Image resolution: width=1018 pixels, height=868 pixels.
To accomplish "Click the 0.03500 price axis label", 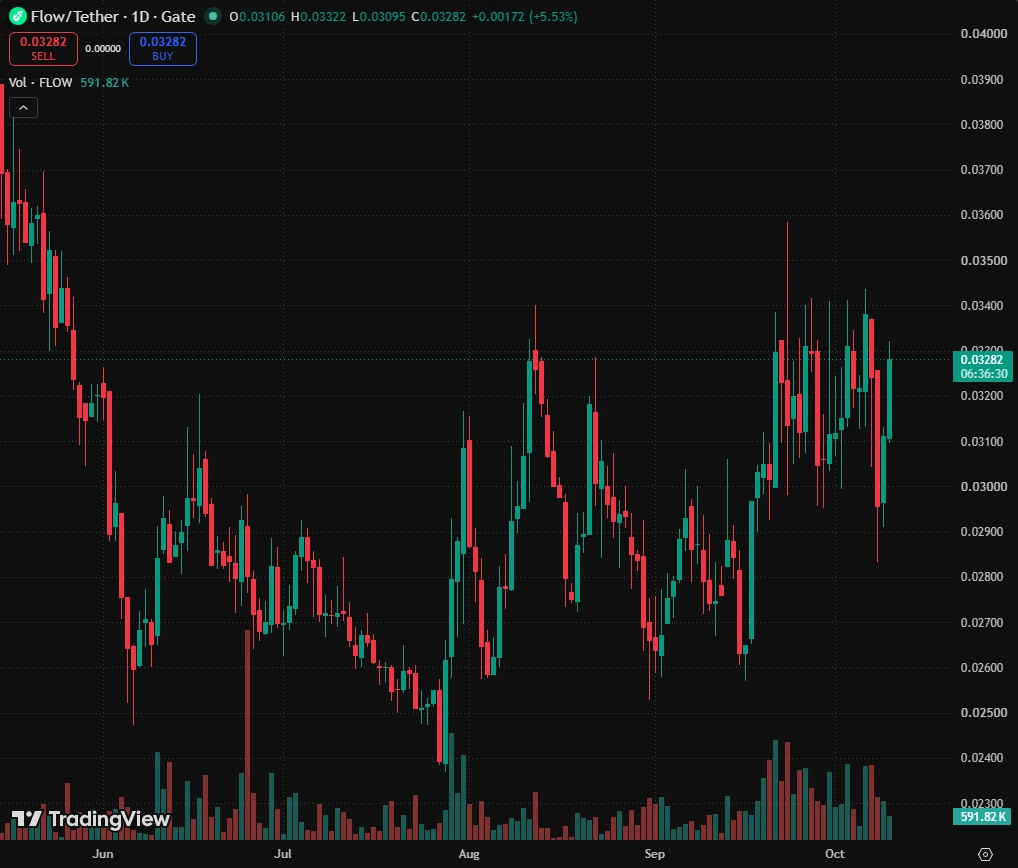I will [x=984, y=260].
